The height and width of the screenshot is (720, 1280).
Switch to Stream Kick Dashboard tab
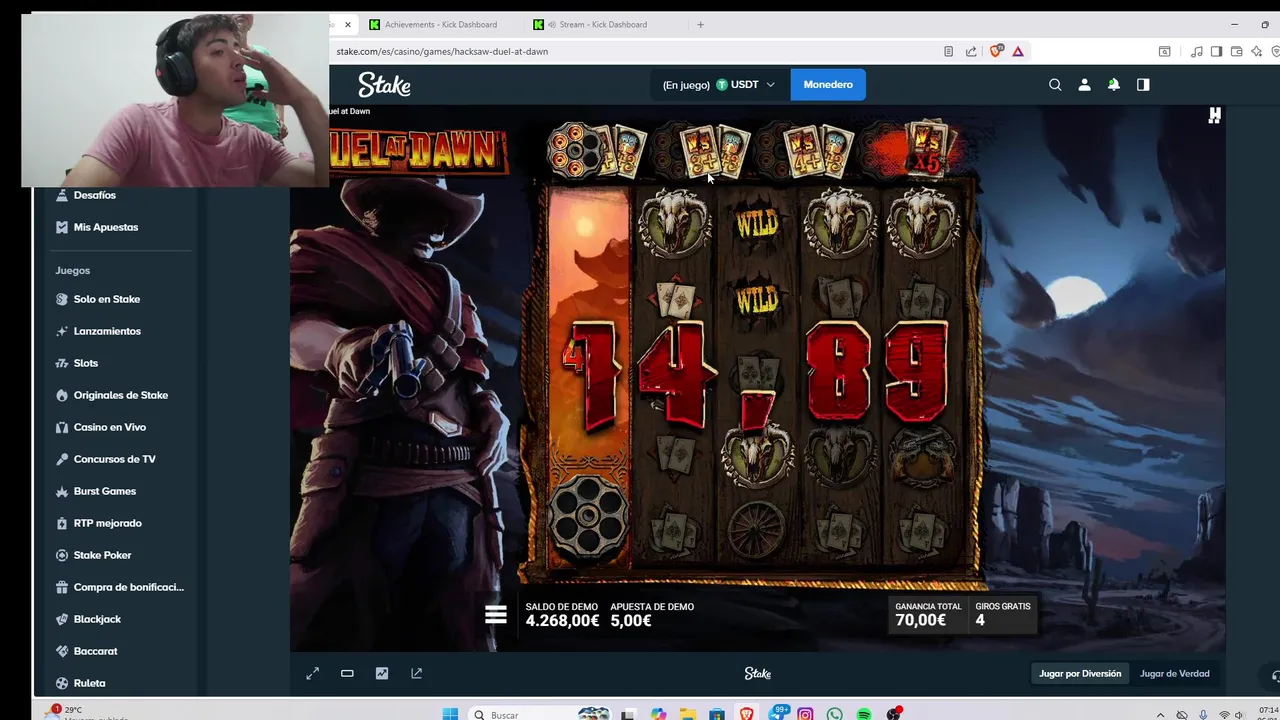[x=603, y=24]
